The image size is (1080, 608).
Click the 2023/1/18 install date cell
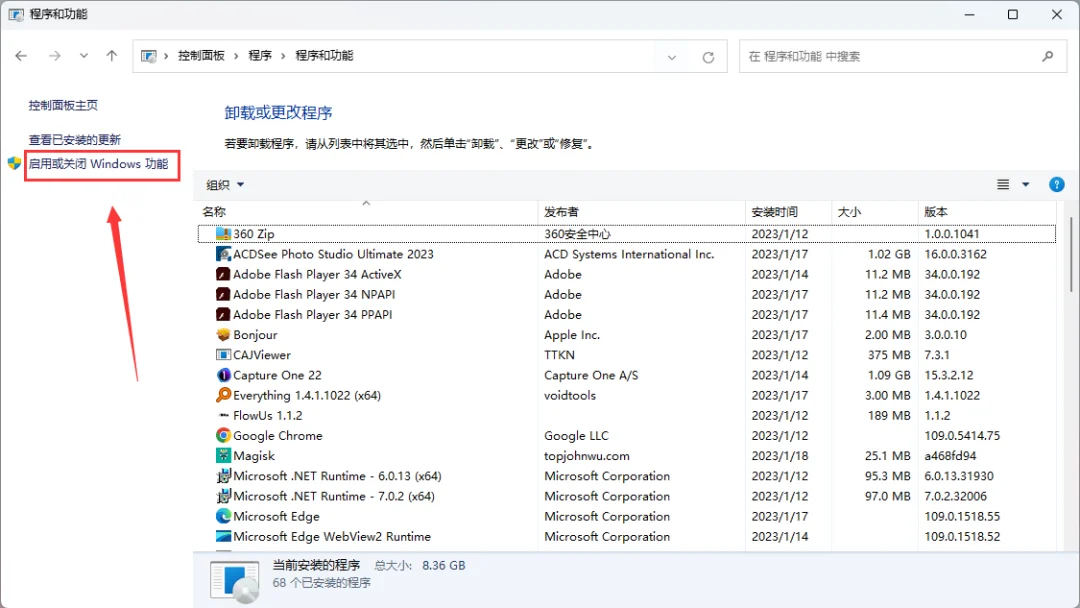click(780, 456)
